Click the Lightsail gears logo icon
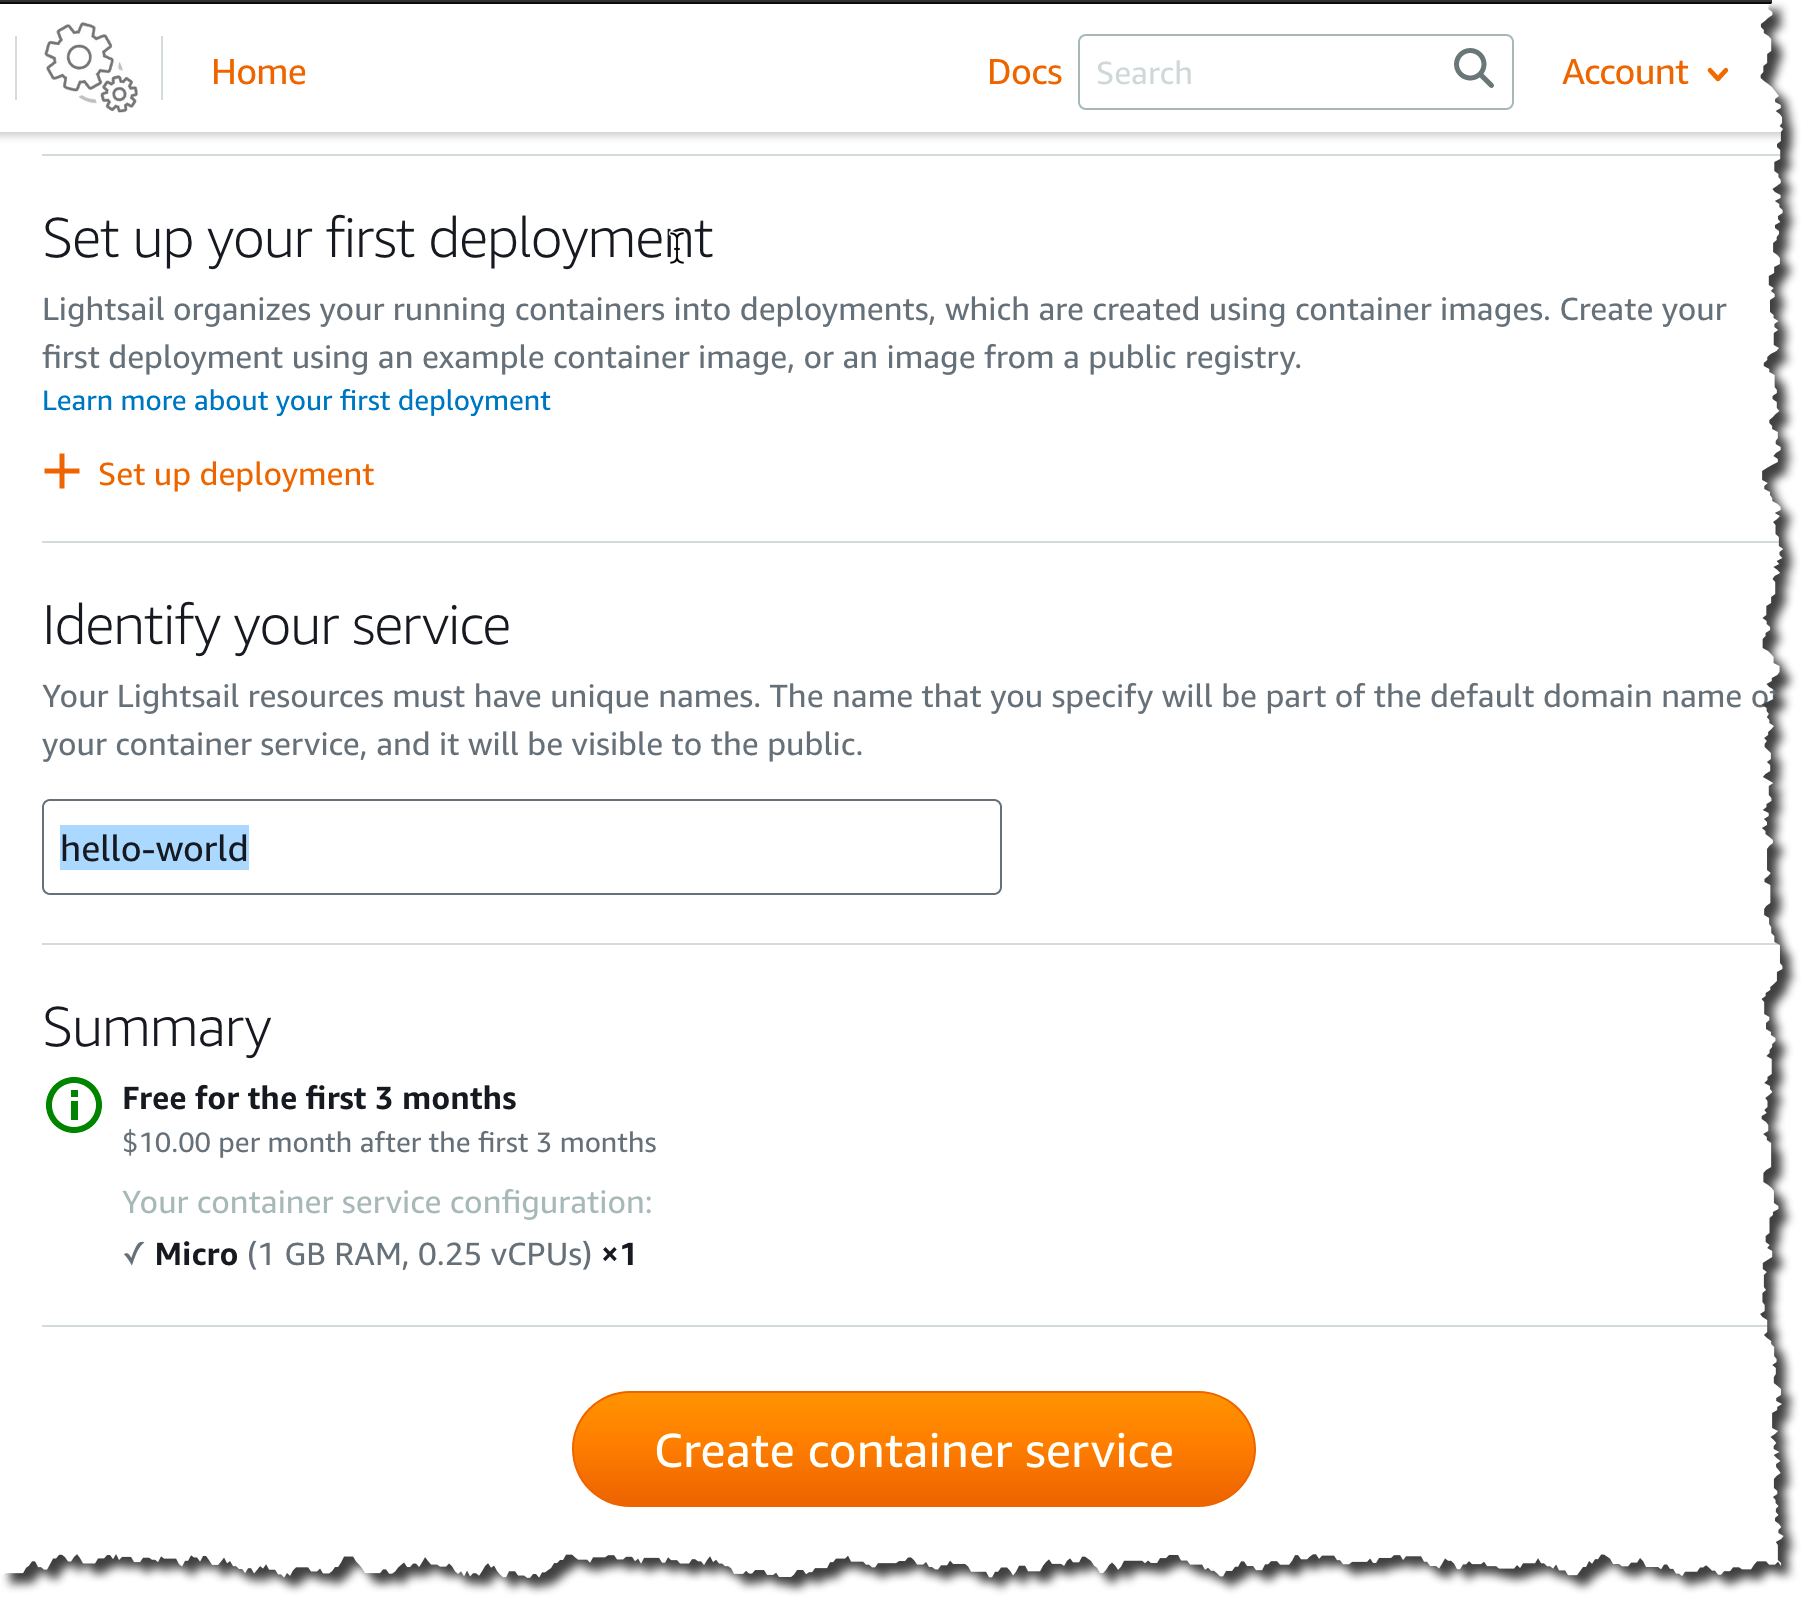The height and width of the screenshot is (1598, 1804). click(x=90, y=68)
